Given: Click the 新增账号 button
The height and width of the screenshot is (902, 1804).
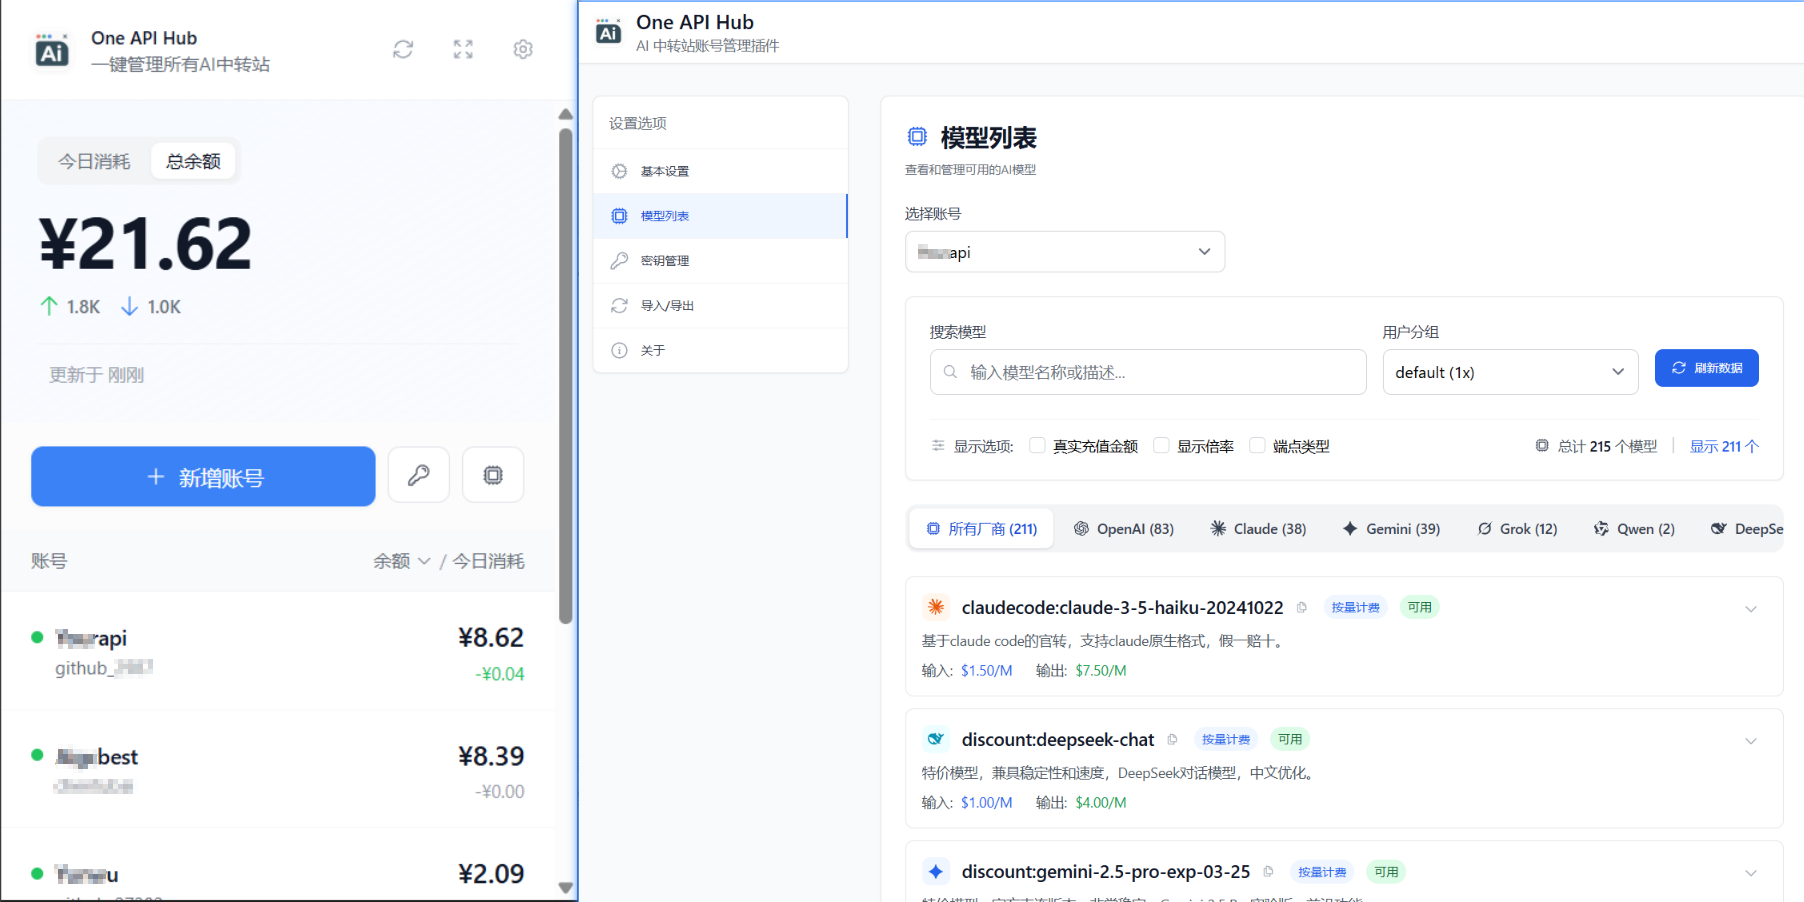Looking at the screenshot, I should pyautogui.click(x=203, y=476).
